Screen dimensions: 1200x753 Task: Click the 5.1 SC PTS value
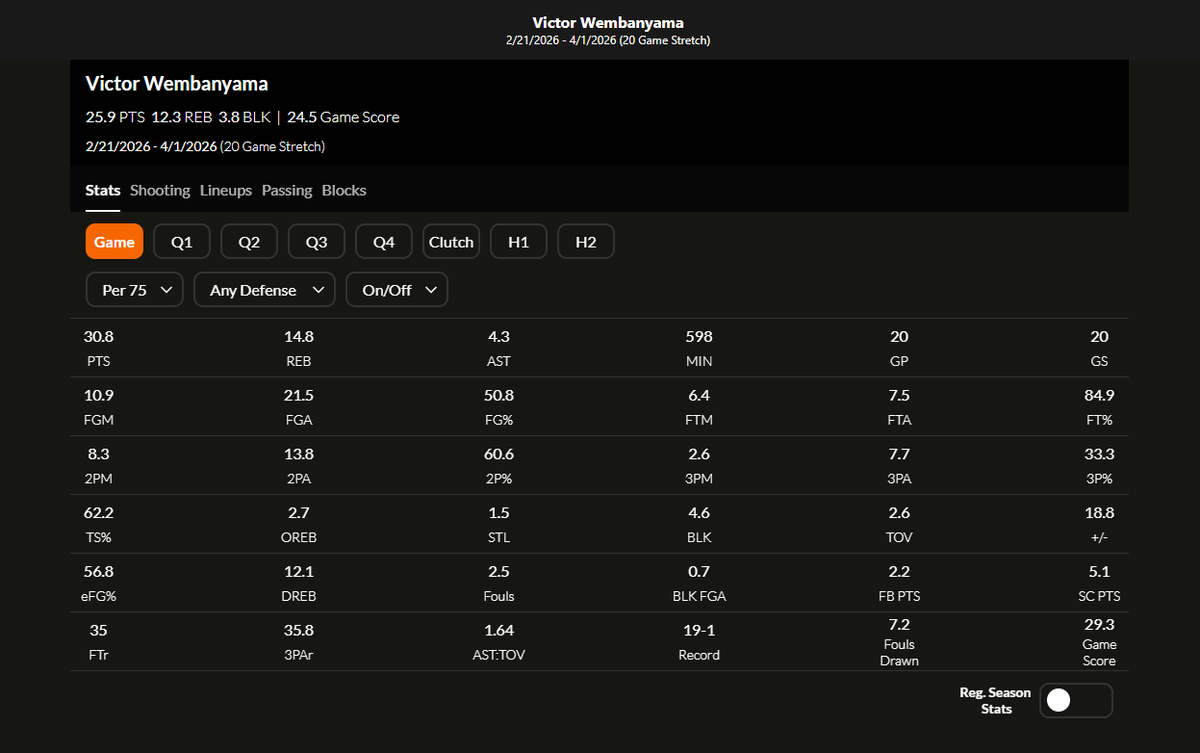pyautogui.click(x=1099, y=572)
